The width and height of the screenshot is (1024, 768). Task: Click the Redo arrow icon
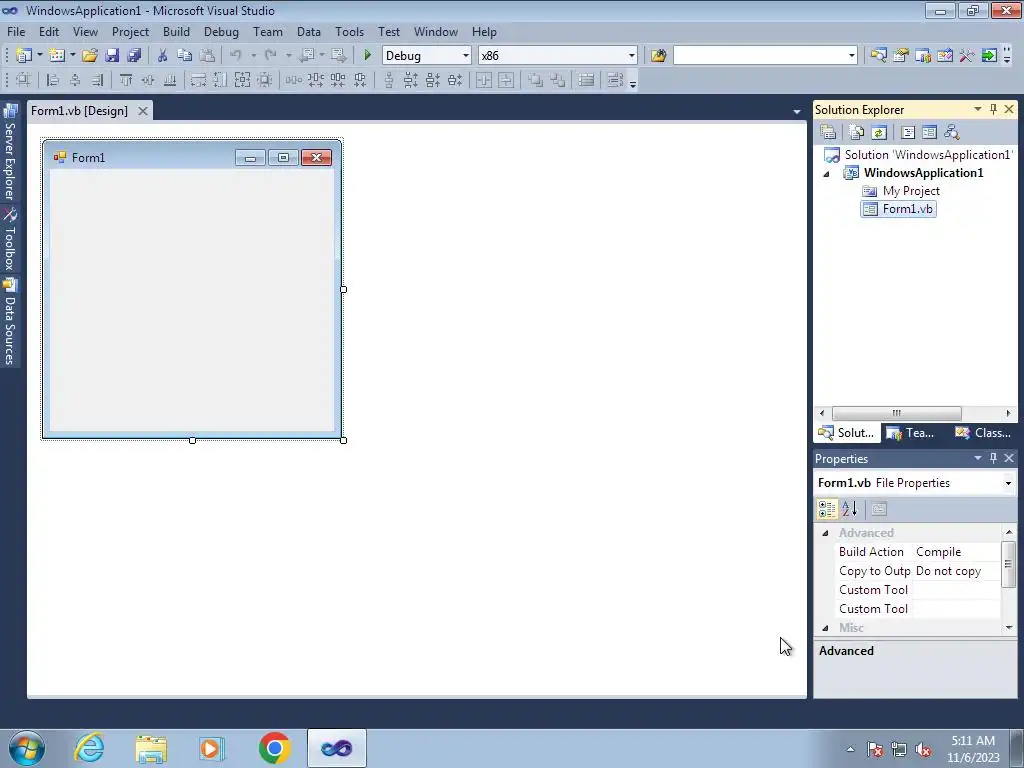pyautogui.click(x=270, y=56)
